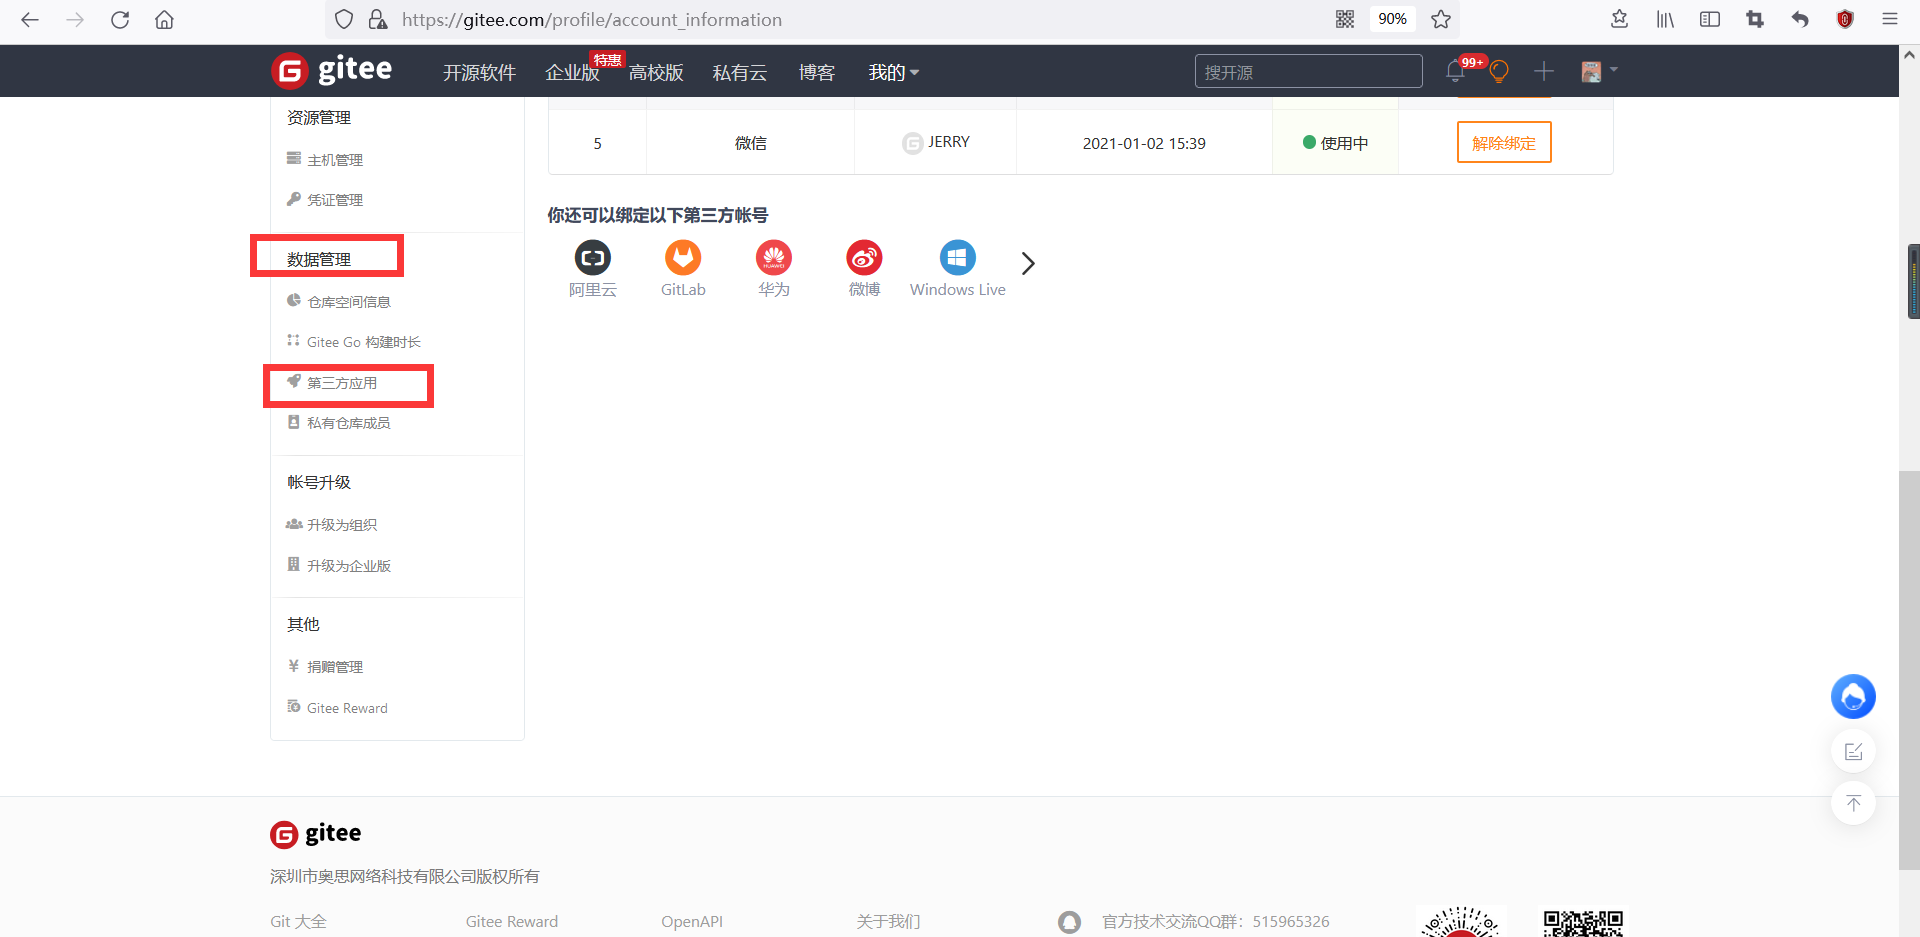The image size is (1920, 937).
Task: Open 私有云 nav item
Action: point(740,73)
